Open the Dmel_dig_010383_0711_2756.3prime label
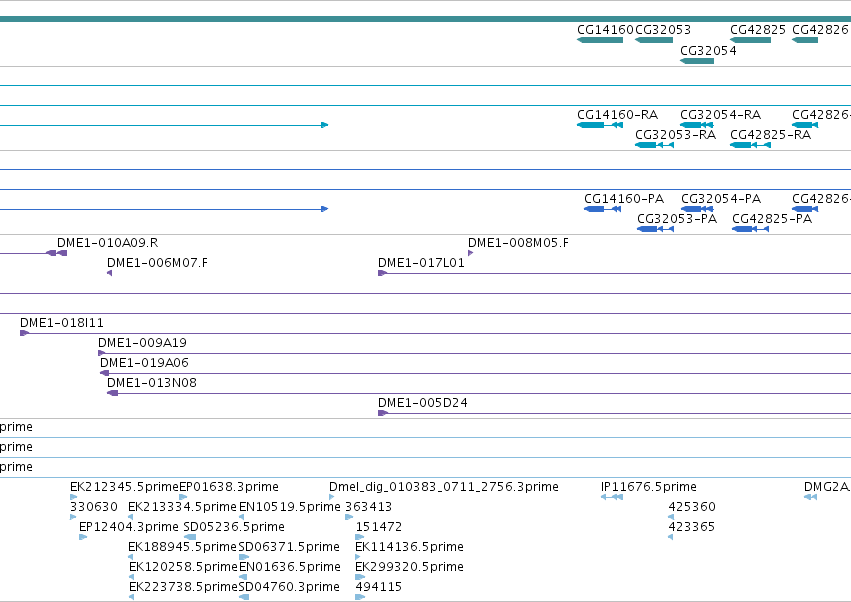This screenshot has height=602, width=851. (x=444, y=487)
